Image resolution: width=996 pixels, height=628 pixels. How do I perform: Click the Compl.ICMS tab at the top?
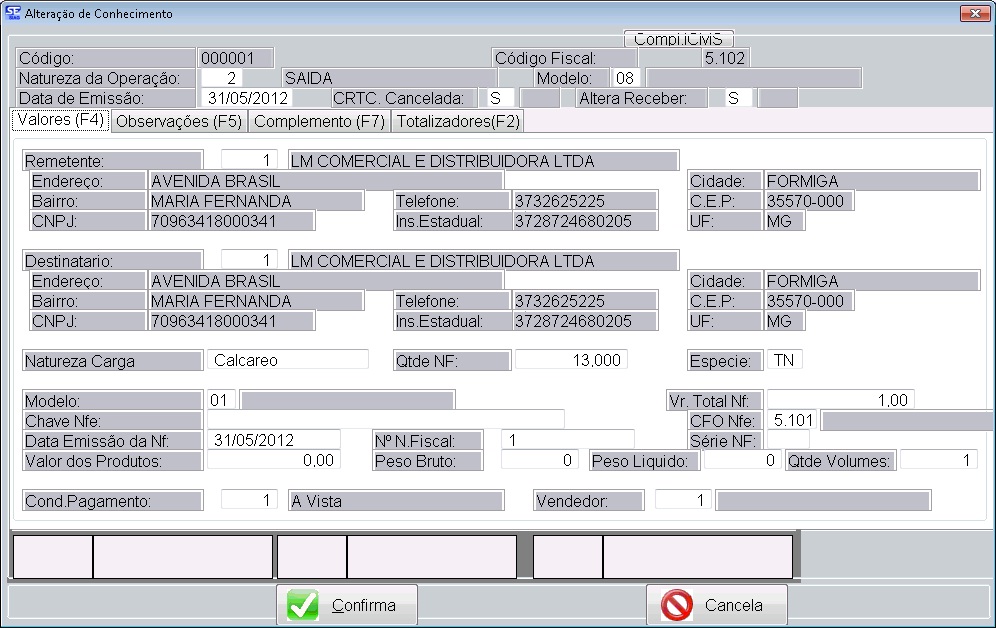click(x=678, y=39)
